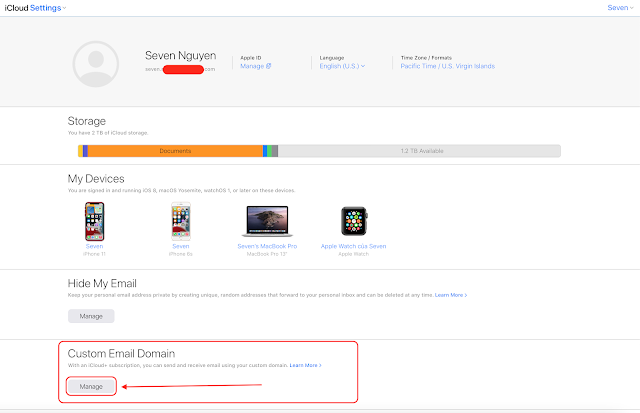Image resolution: width=640 pixels, height=413 pixels.
Task: Select the Seven iPhone 11 device icon
Action: pyautogui.click(x=94, y=222)
